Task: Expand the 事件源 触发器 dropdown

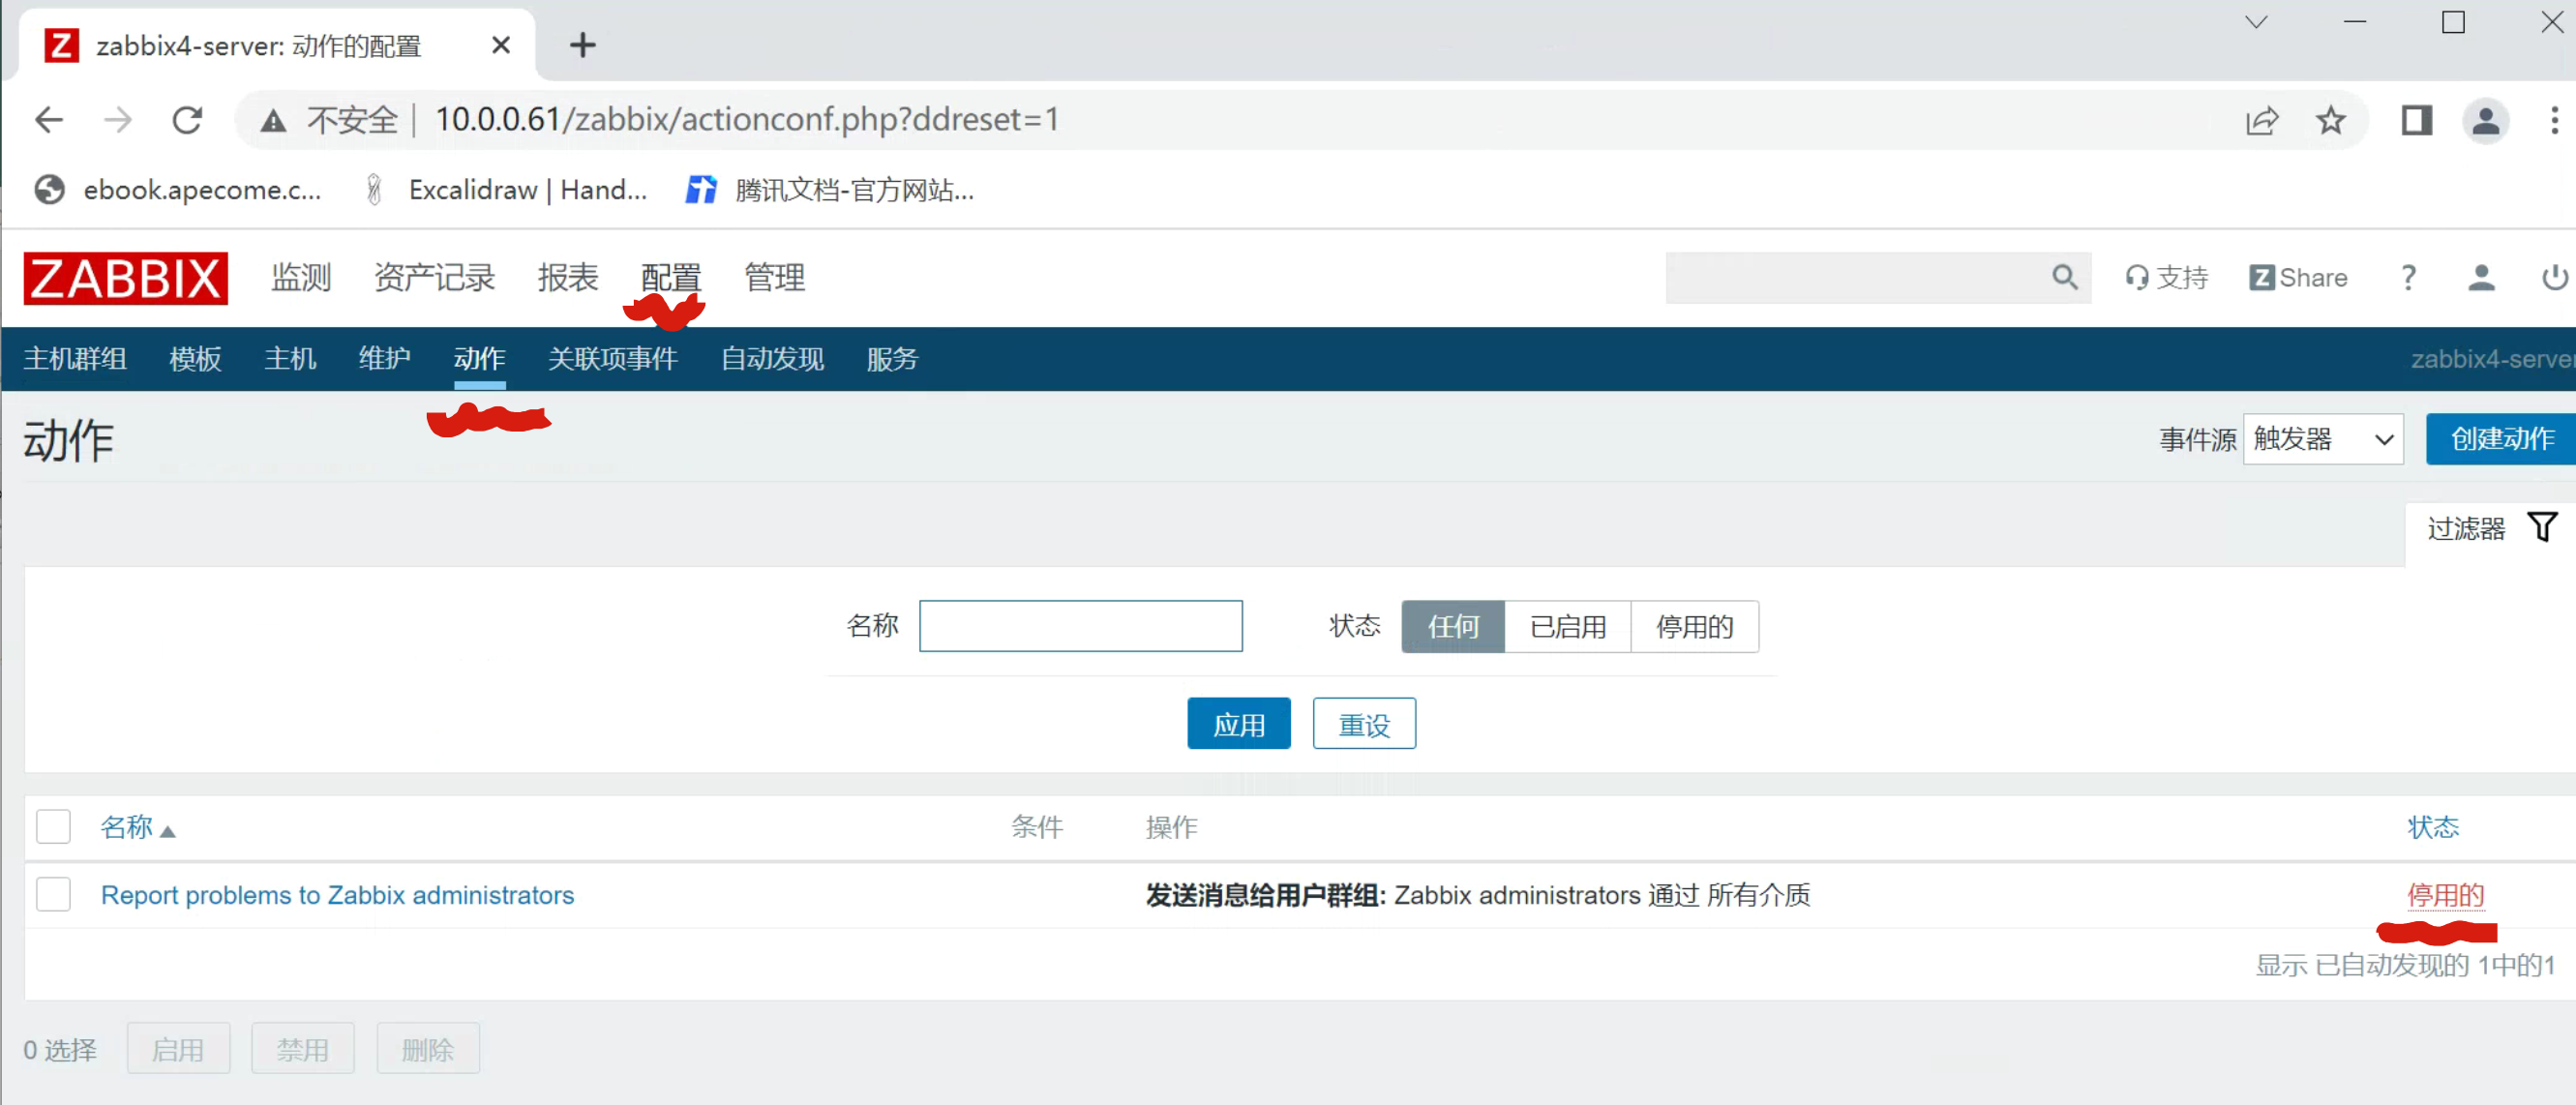Action: tap(2322, 439)
